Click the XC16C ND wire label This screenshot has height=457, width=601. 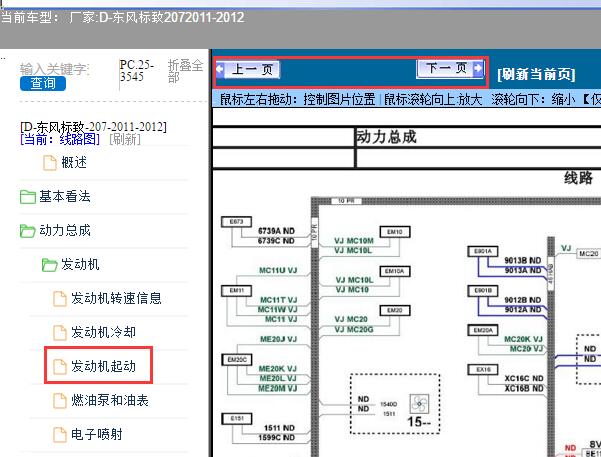coord(524,378)
